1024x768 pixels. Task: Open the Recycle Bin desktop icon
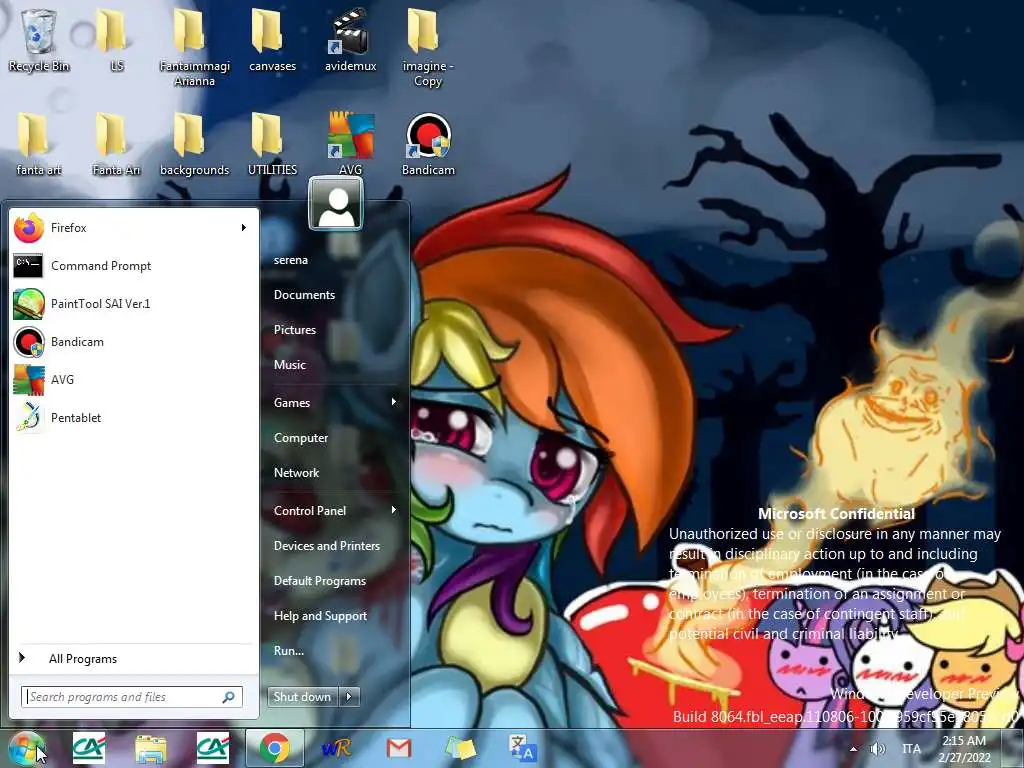tap(39, 40)
